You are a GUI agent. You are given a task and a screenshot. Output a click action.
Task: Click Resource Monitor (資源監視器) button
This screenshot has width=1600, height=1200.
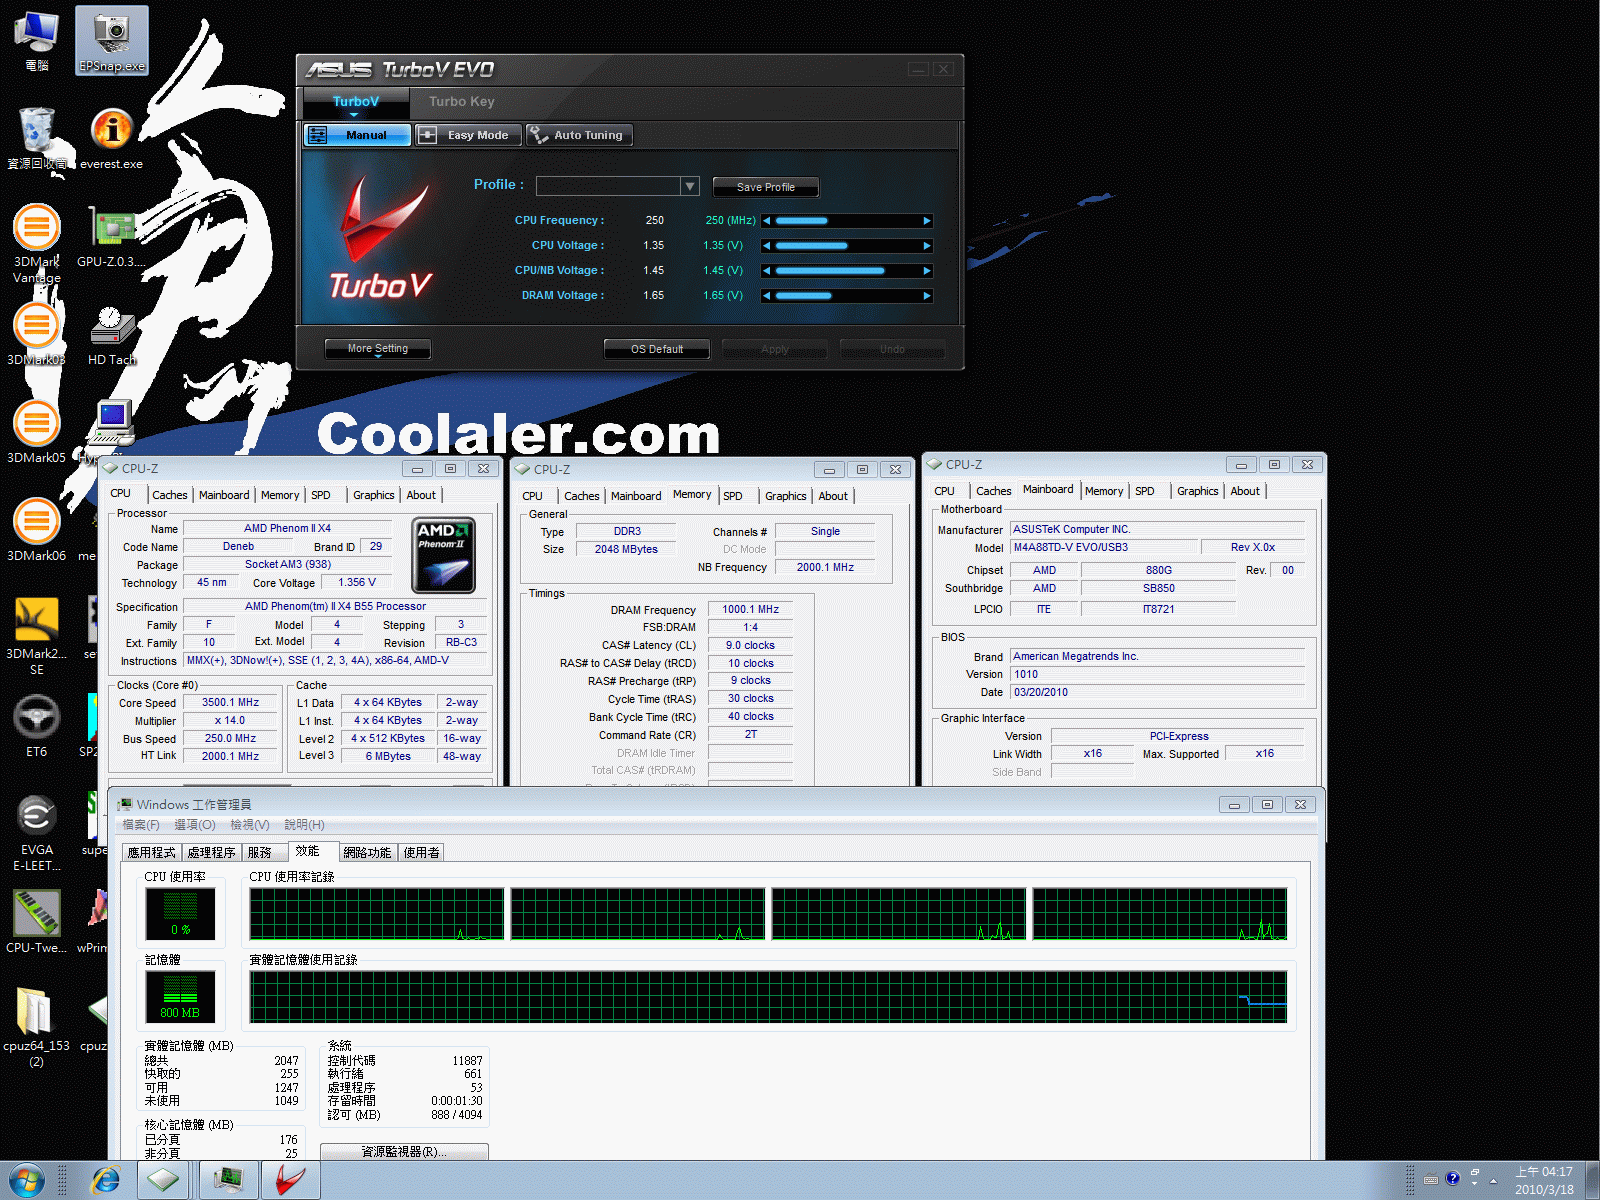(x=404, y=1151)
